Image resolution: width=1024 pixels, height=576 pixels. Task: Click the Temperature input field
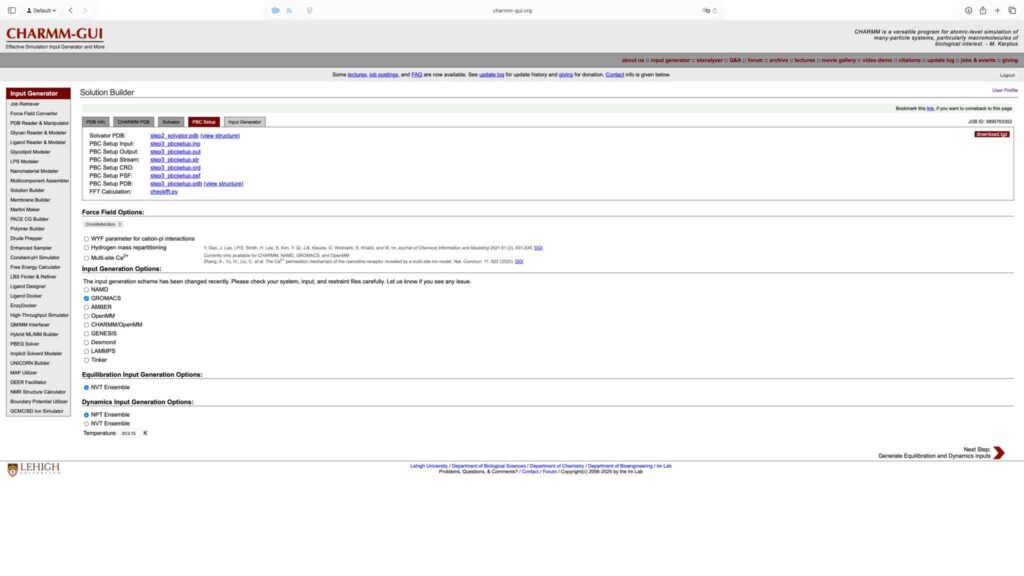pos(130,433)
